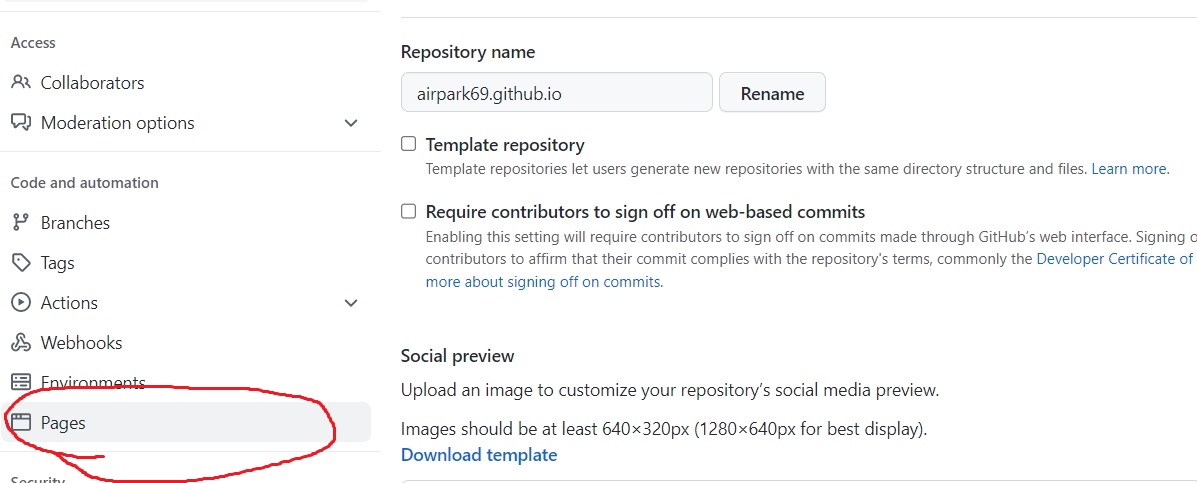This screenshot has width=1197, height=483.
Task: Focus the Repository name text field
Action: tap(556, 93)
